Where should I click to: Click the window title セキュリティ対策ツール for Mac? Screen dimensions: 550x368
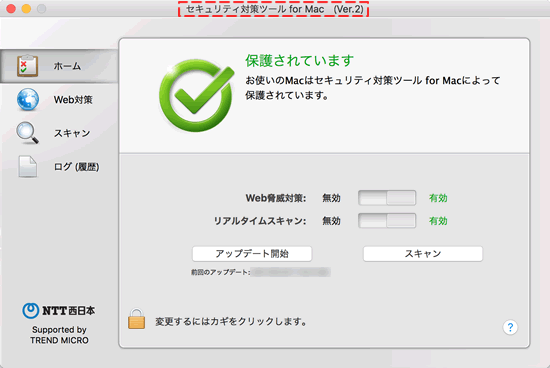(274, 9)
